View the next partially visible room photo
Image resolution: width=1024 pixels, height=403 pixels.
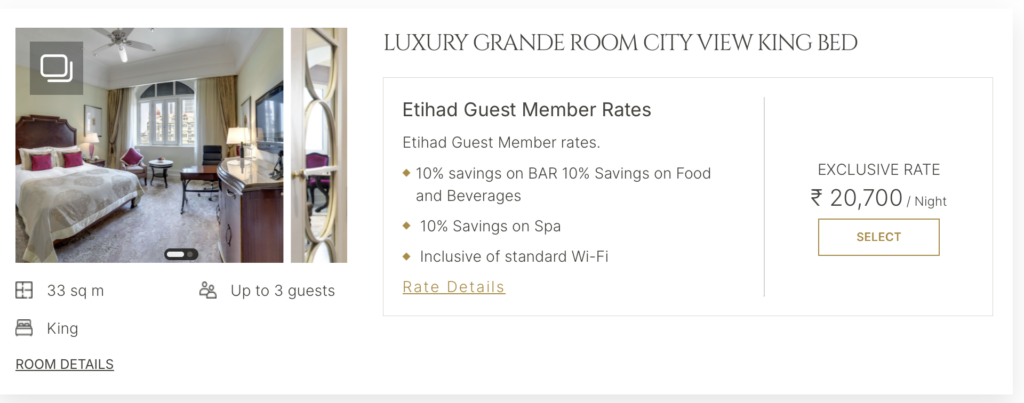tap(319, 145)
